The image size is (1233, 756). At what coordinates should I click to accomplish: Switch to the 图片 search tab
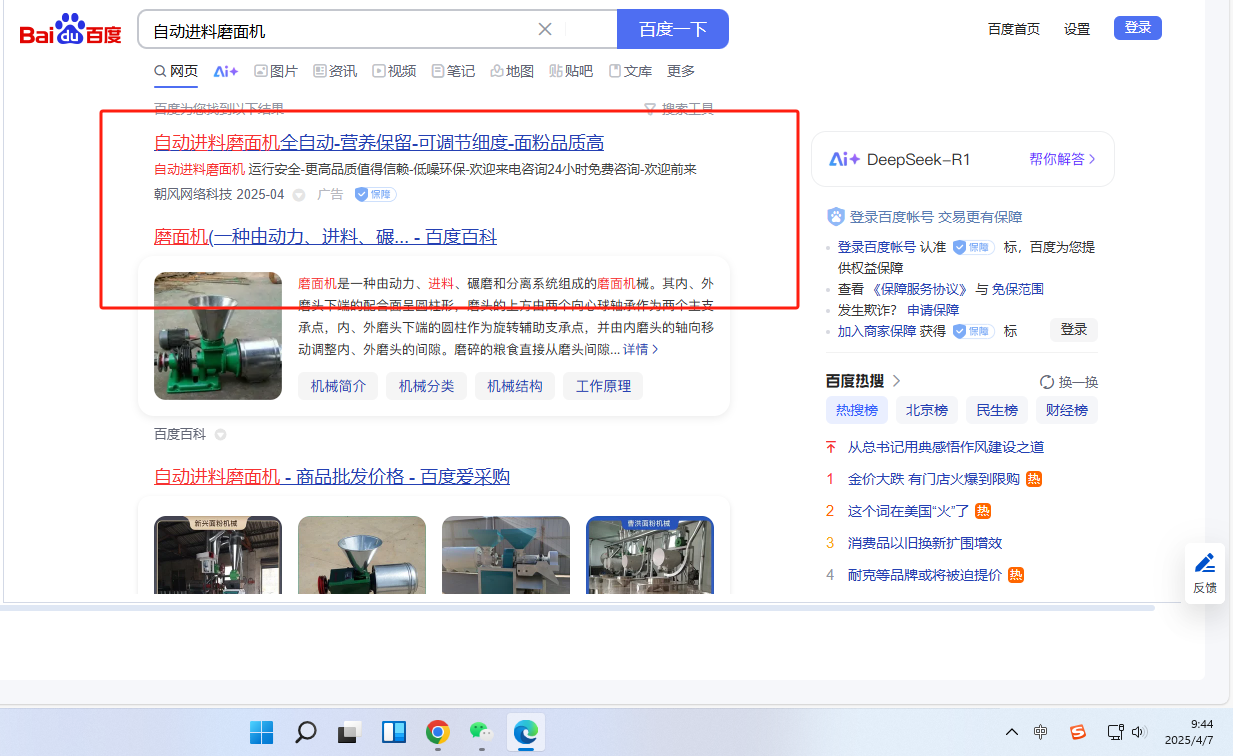click(x=276, y=71)
